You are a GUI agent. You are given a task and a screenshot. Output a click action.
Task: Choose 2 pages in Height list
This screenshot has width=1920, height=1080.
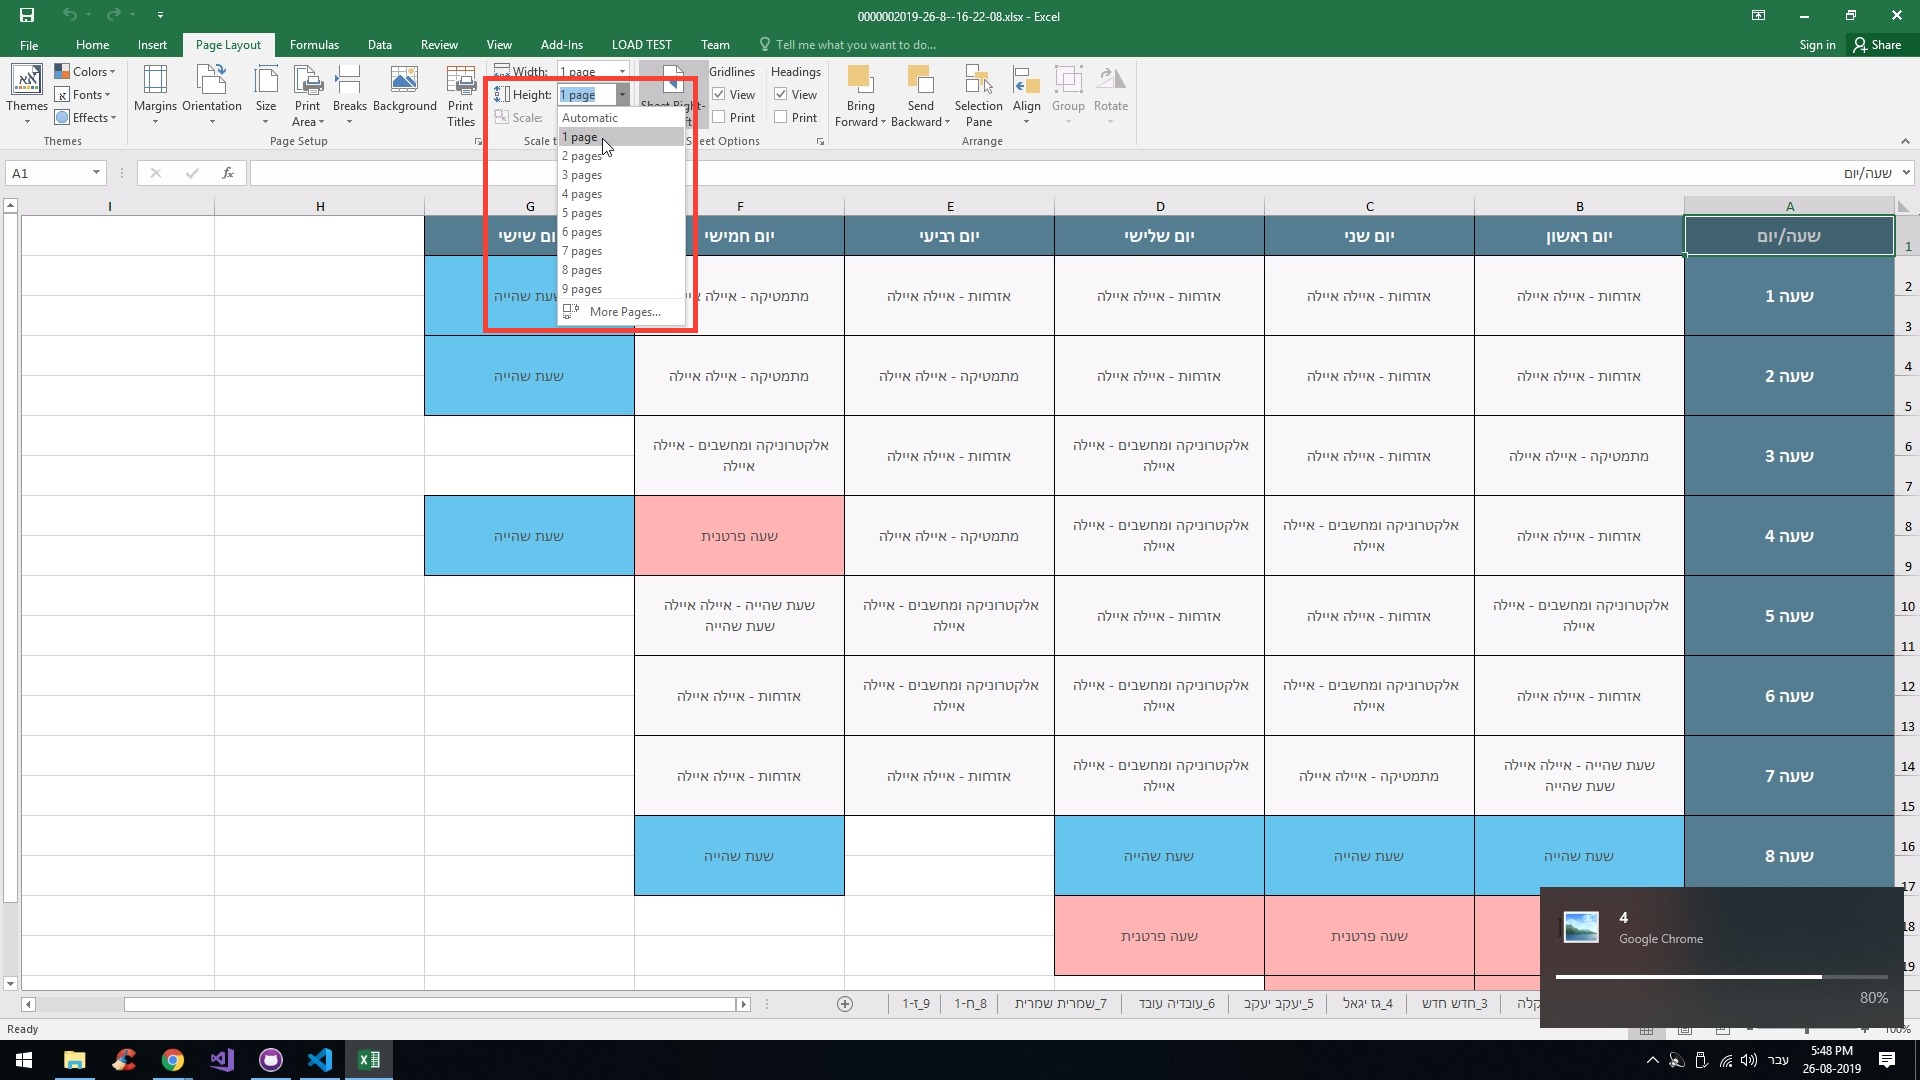click(x=621, y=156)
